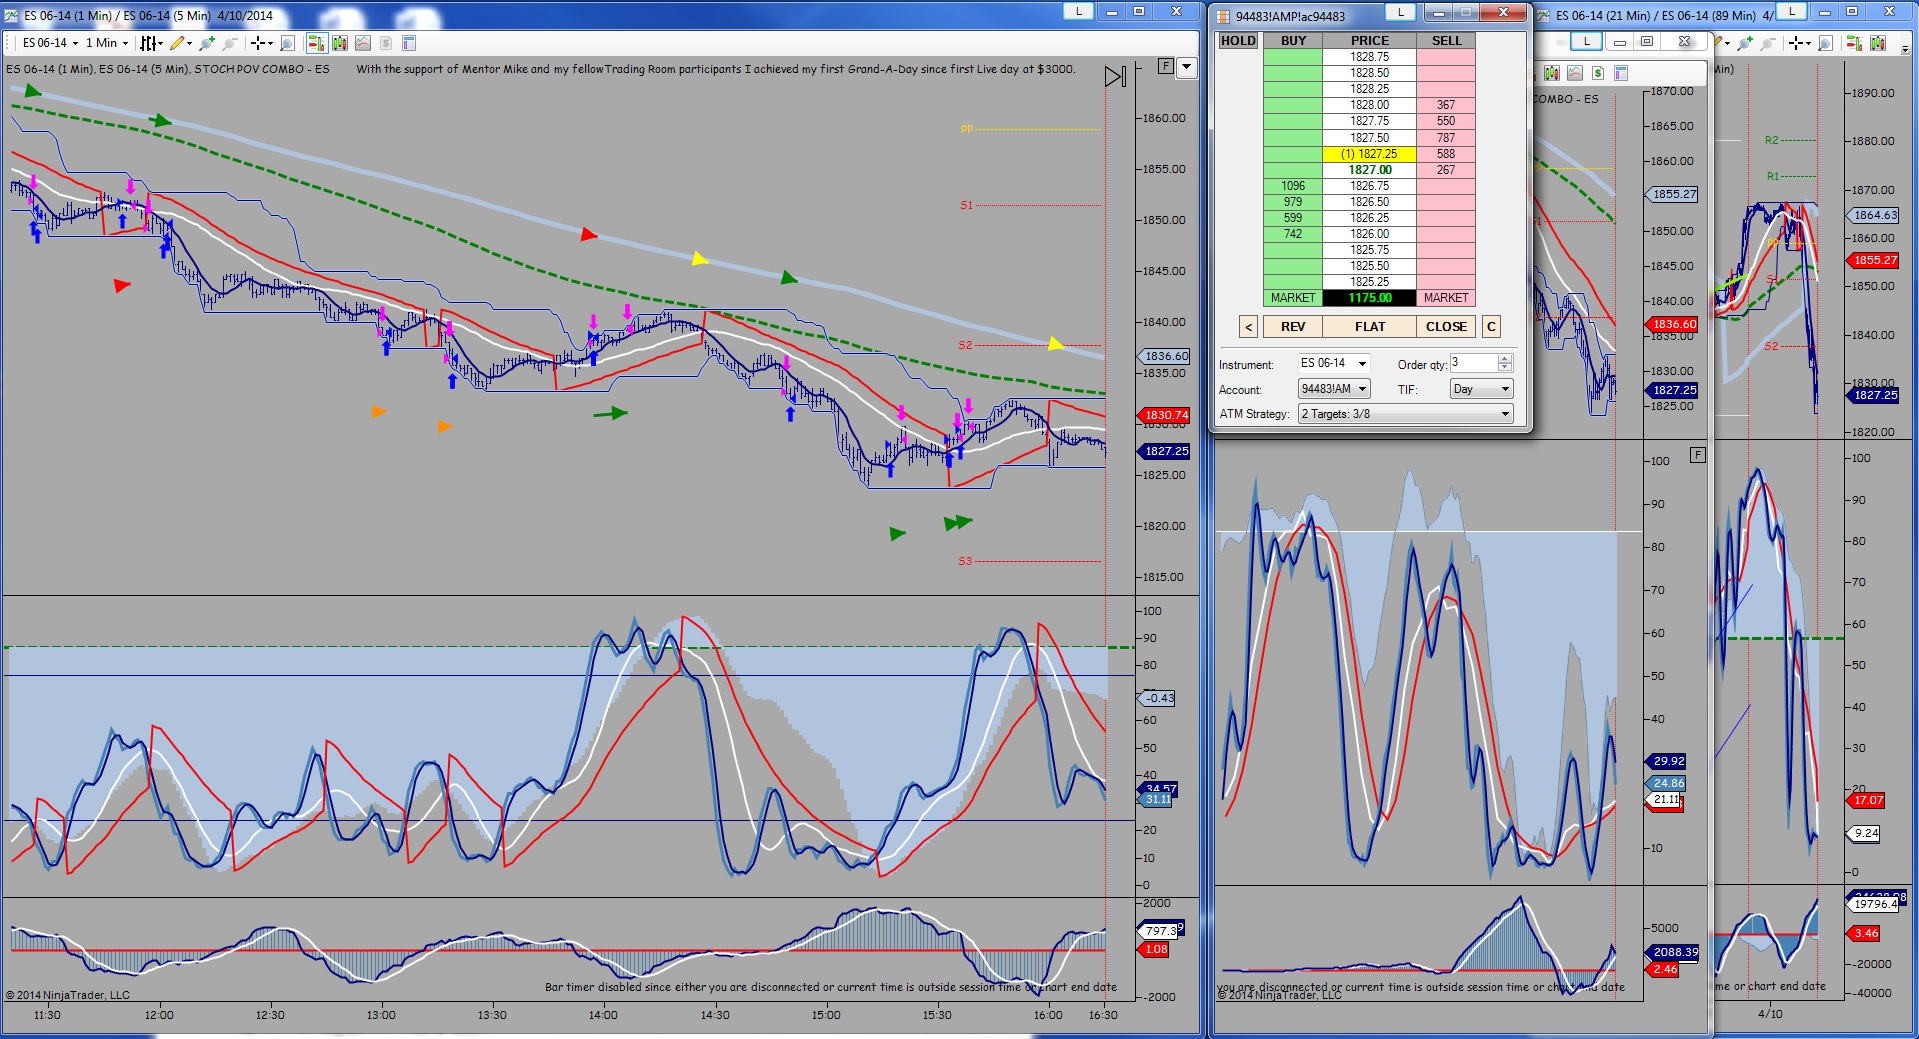This screenshot has width=1919, height=1039.
Task: Toggle the L link button on left chart
Action: click(1077, 11)
